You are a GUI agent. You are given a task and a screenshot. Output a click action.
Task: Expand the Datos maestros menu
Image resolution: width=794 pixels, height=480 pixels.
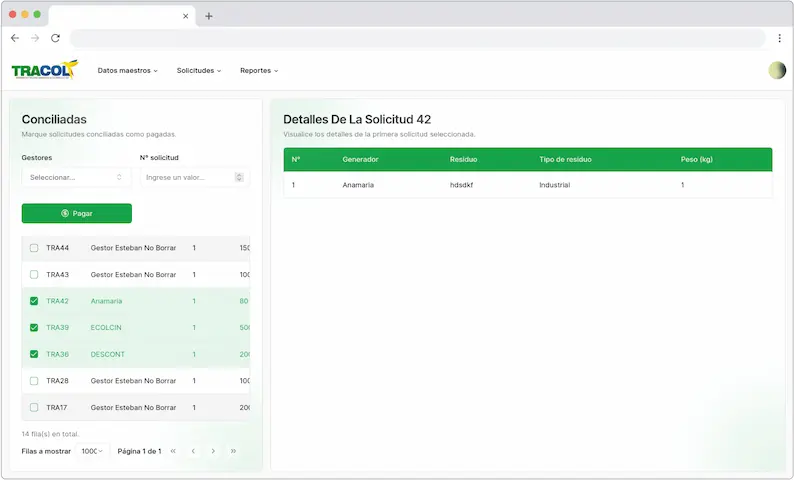coord(127,71)
